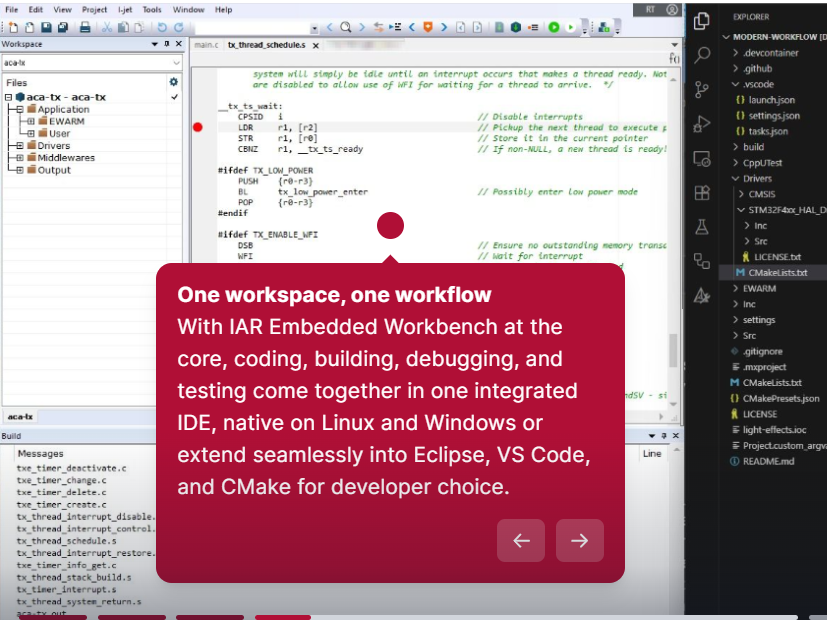Open the I-jet menu
The width and height of the screenshot is (827, 620).
pos(125,9)
